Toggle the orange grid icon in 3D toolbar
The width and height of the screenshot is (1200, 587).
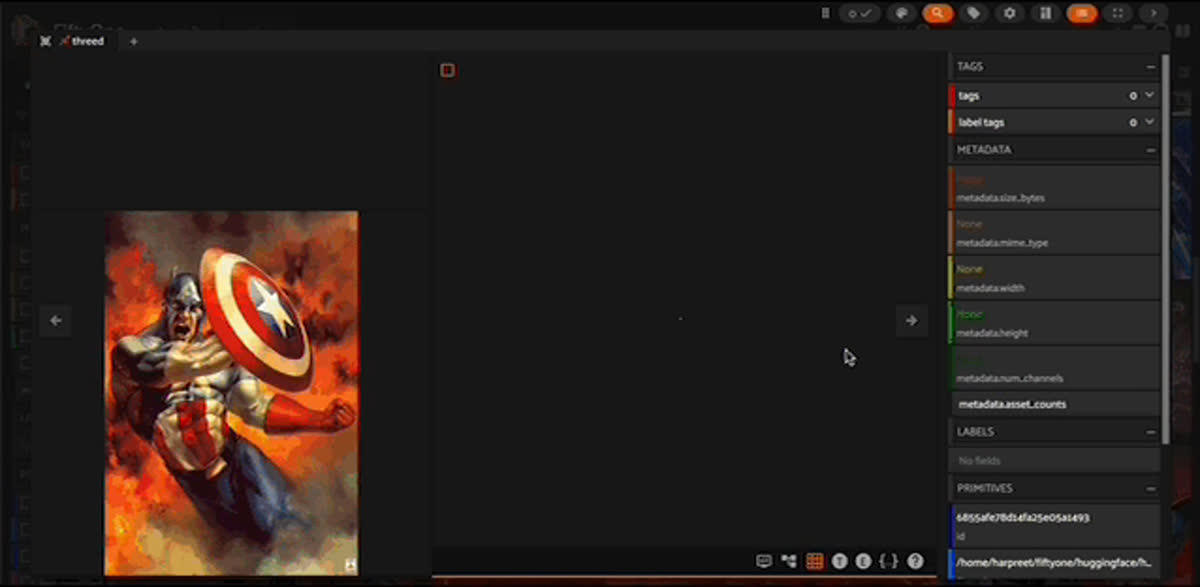point(815,562)
